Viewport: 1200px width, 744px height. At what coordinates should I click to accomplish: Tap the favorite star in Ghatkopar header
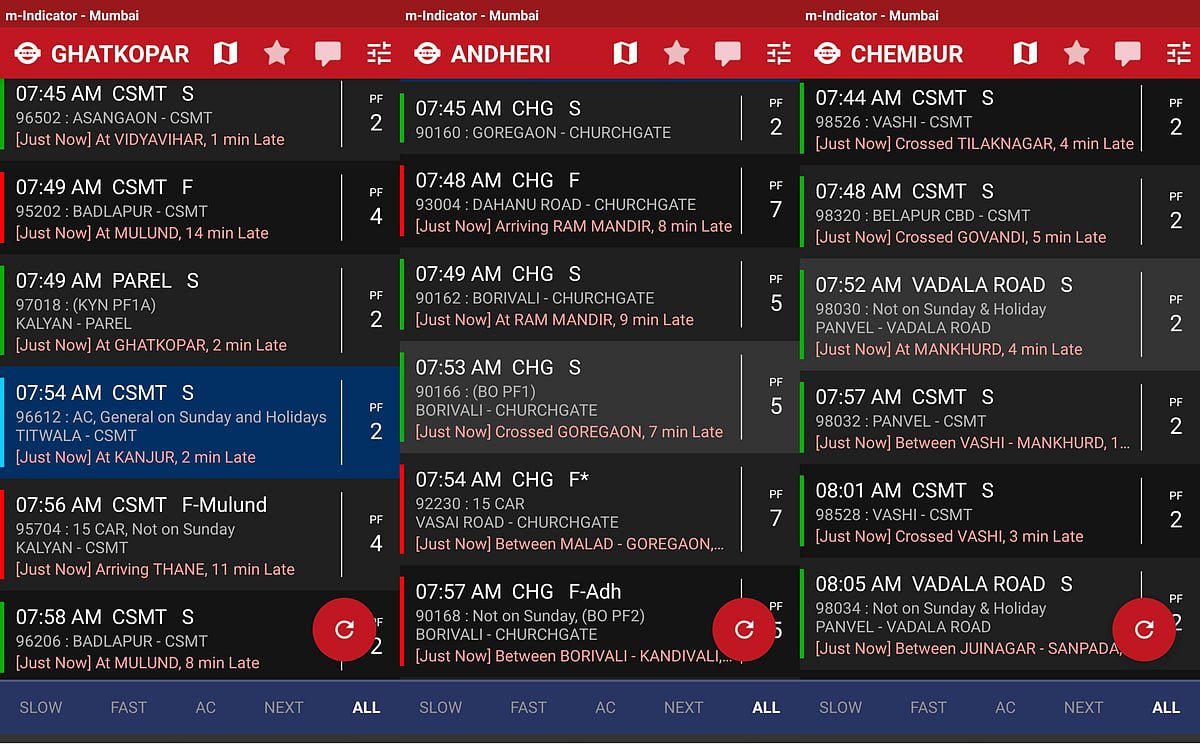(277, 53)
